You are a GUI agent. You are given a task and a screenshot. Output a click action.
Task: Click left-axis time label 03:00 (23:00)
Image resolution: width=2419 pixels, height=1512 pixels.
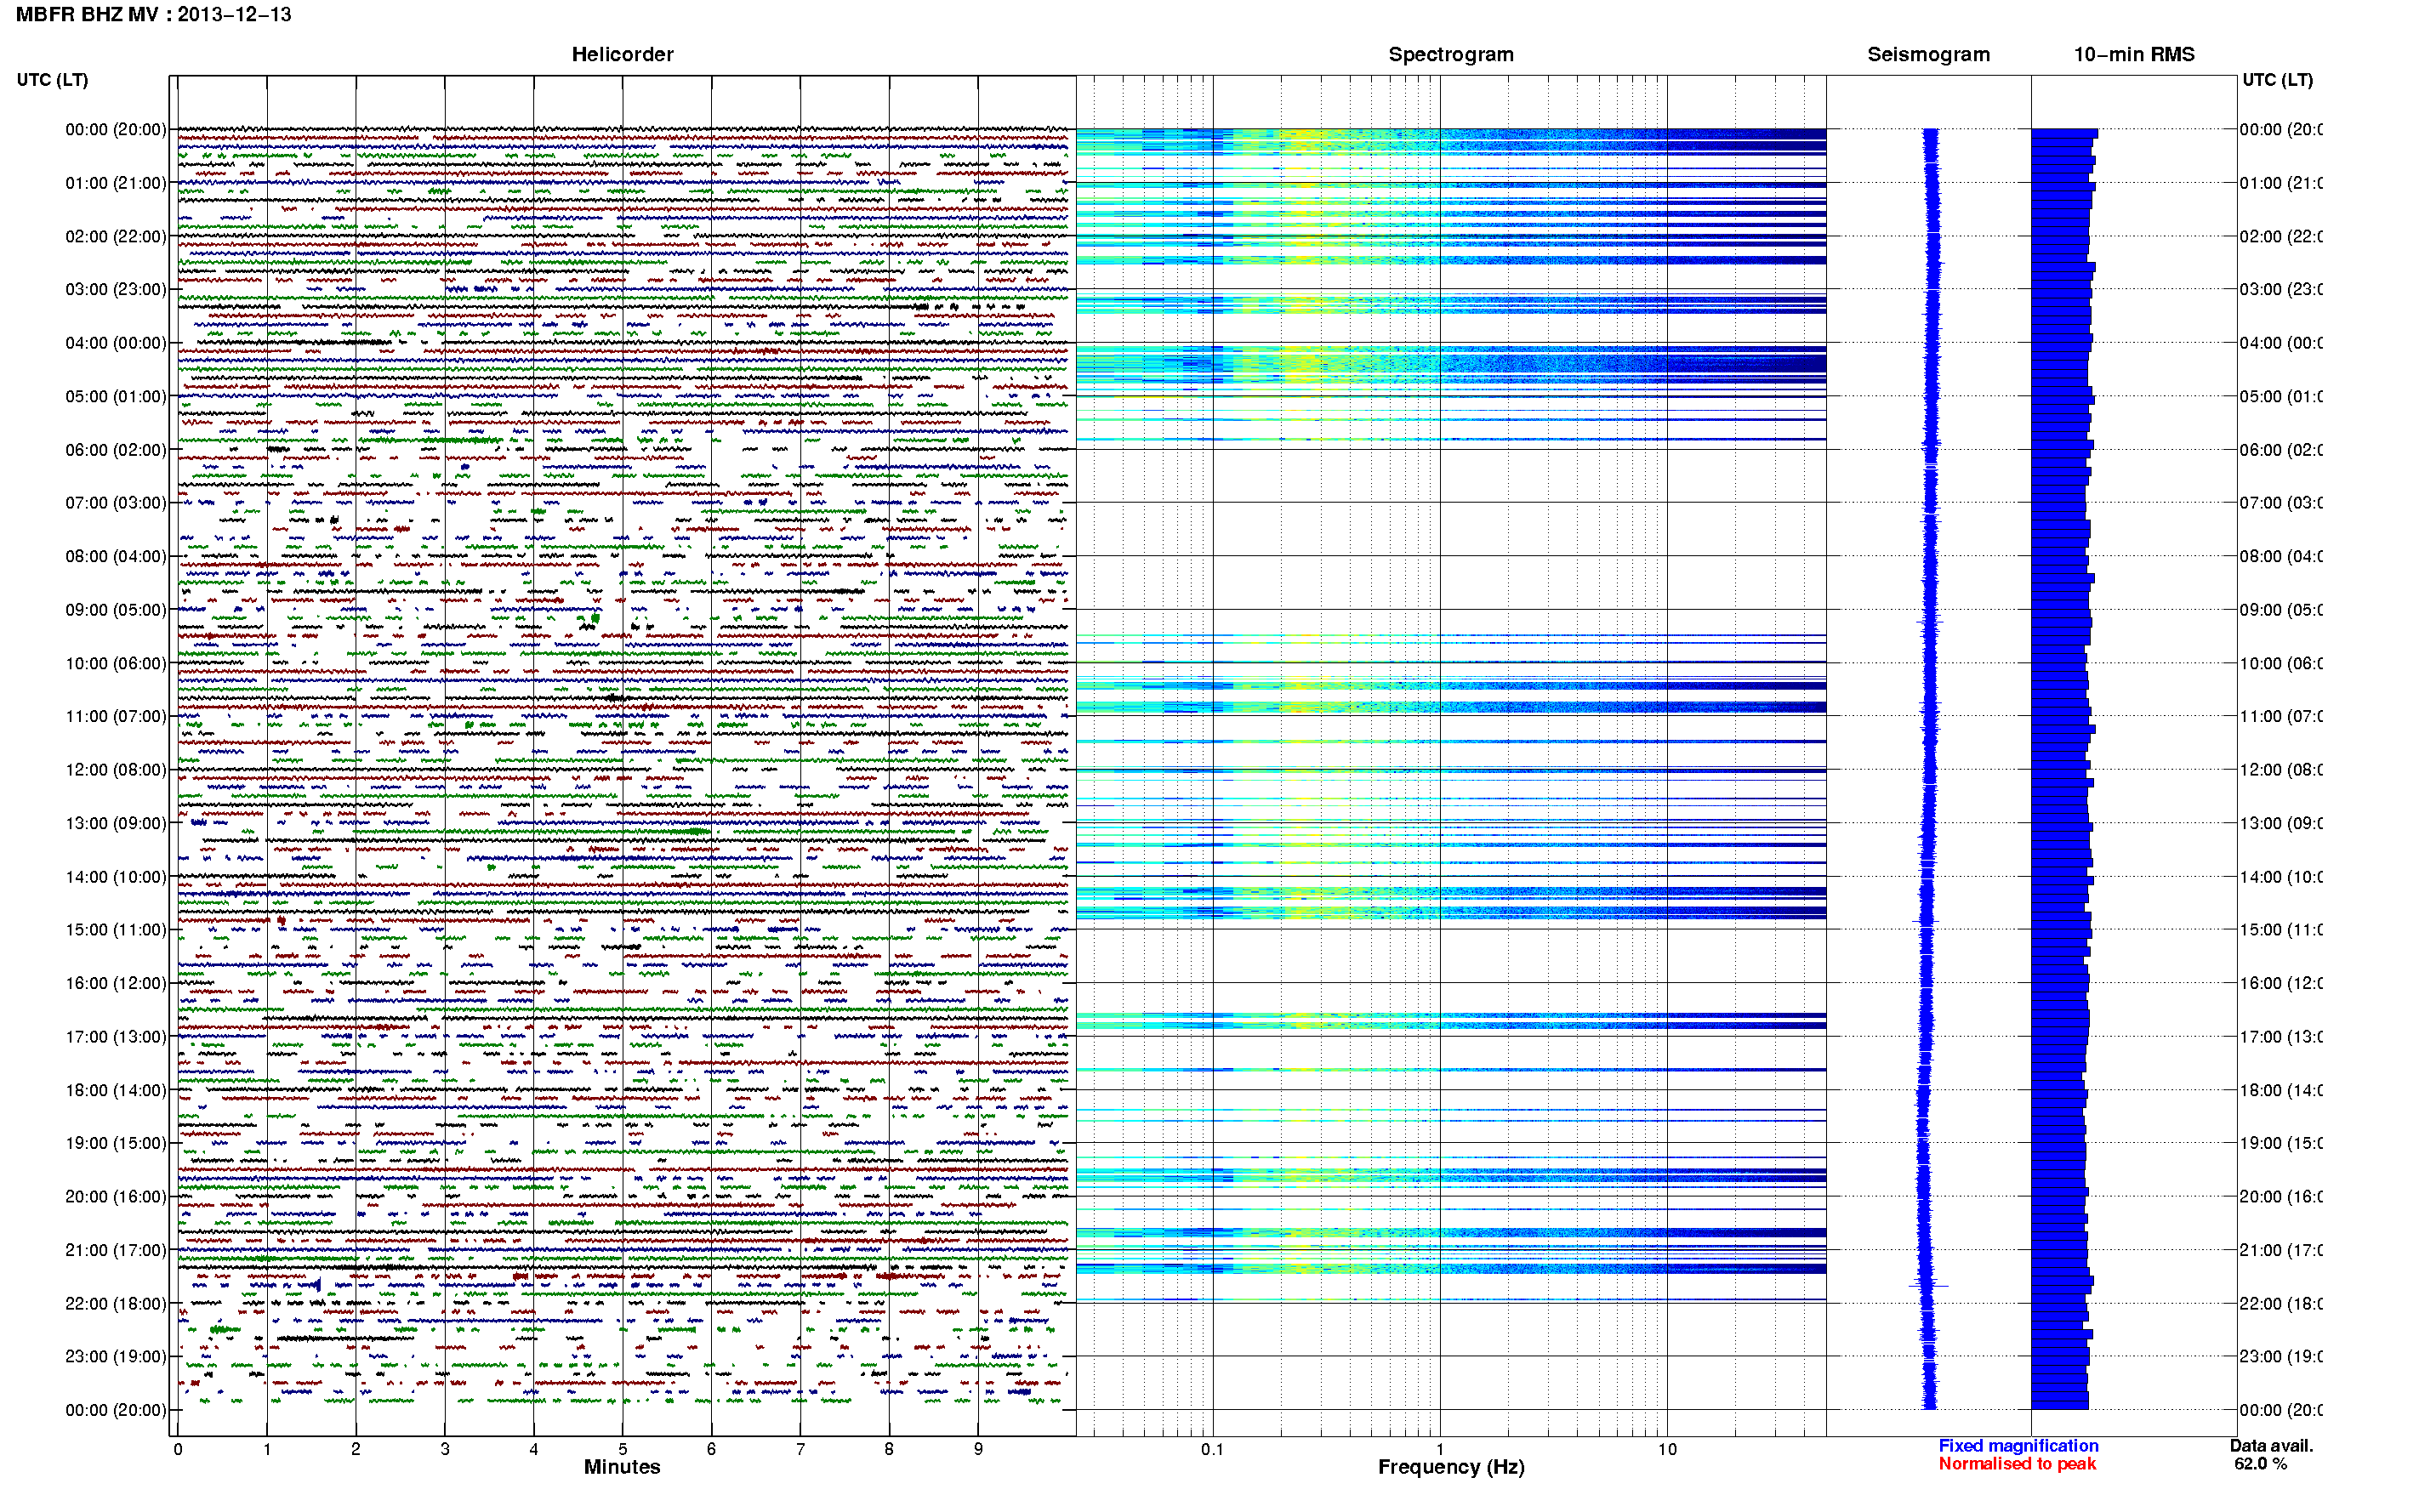coord(116,289)
